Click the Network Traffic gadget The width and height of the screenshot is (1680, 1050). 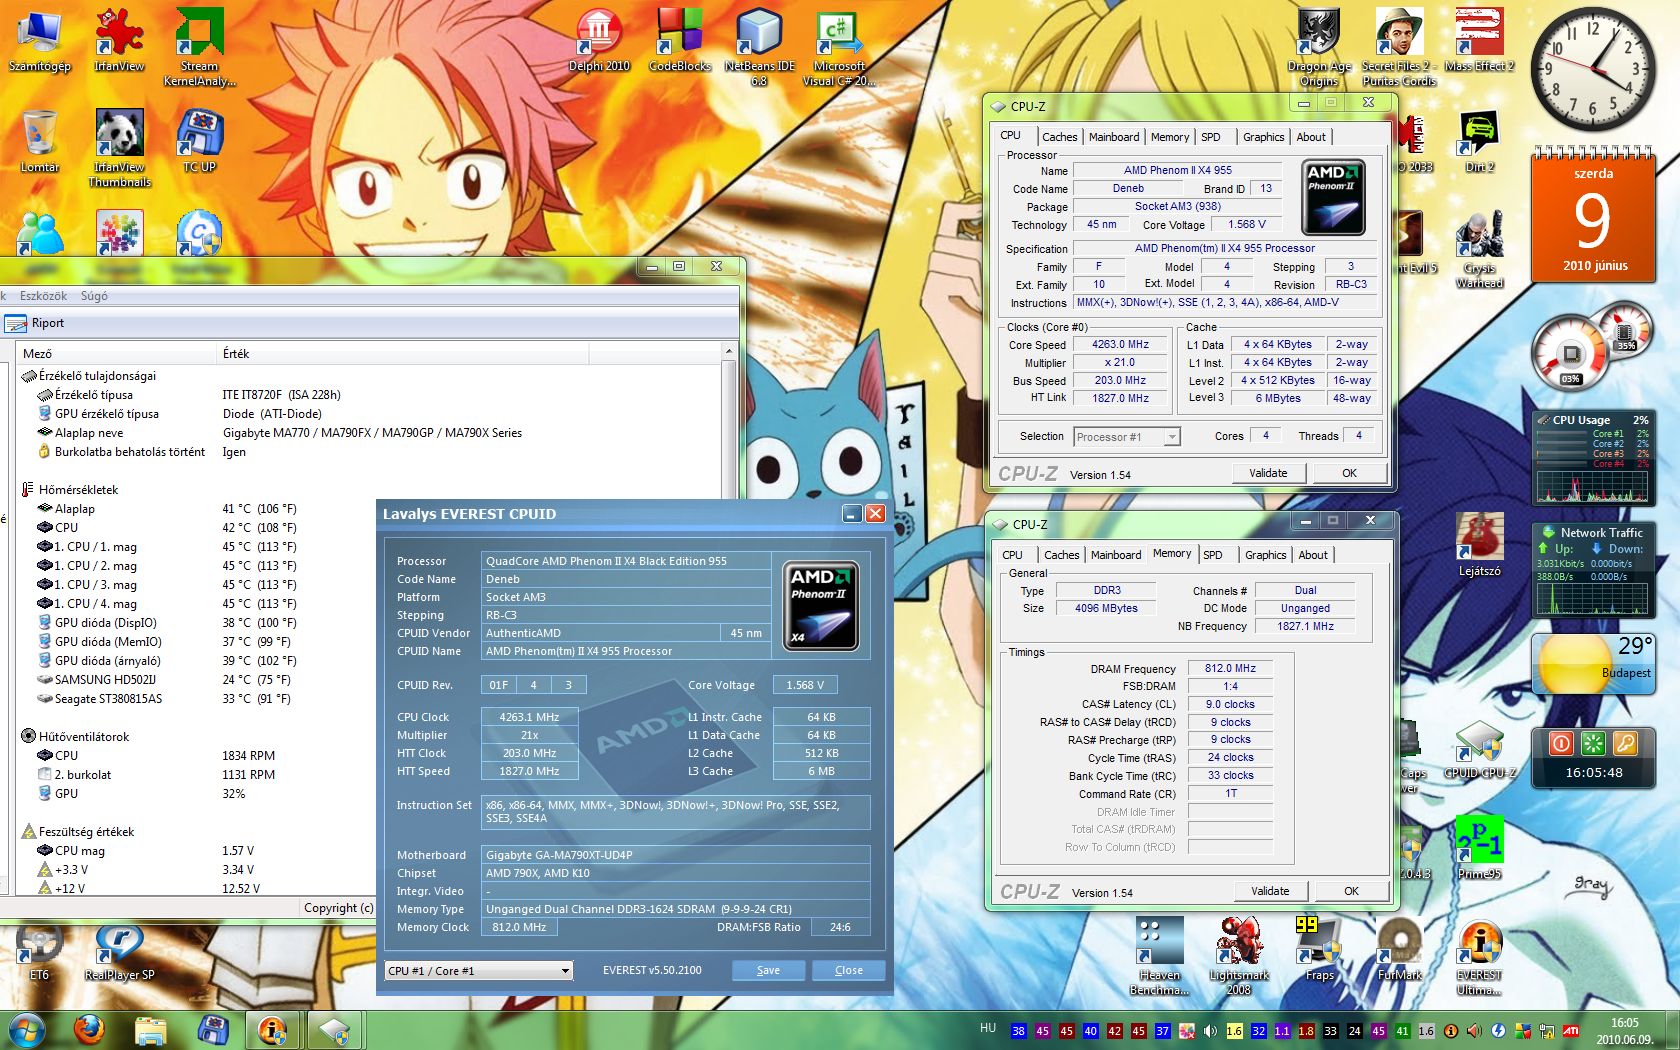(1592, 570)
